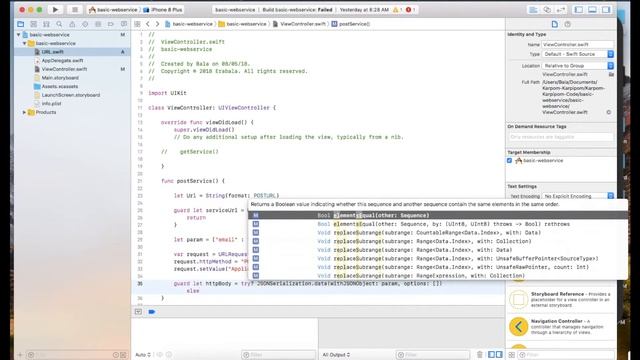640x360 pixels.
Task: Toggle breakpoints activation blue icon
Action: pos(151,312)
